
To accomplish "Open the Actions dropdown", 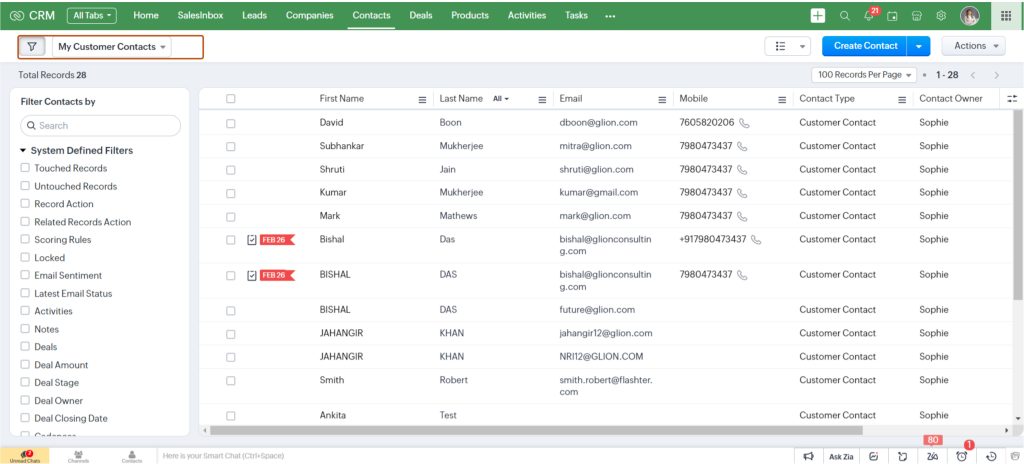I will [973, 46].
